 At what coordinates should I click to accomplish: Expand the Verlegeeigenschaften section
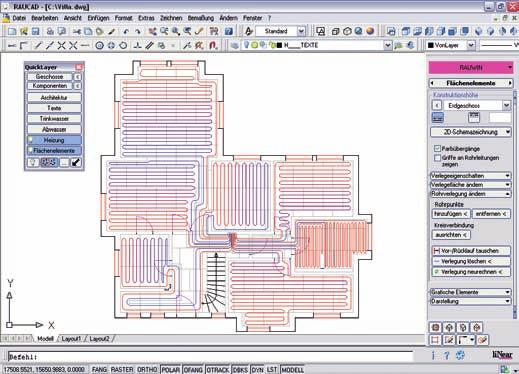470,175
